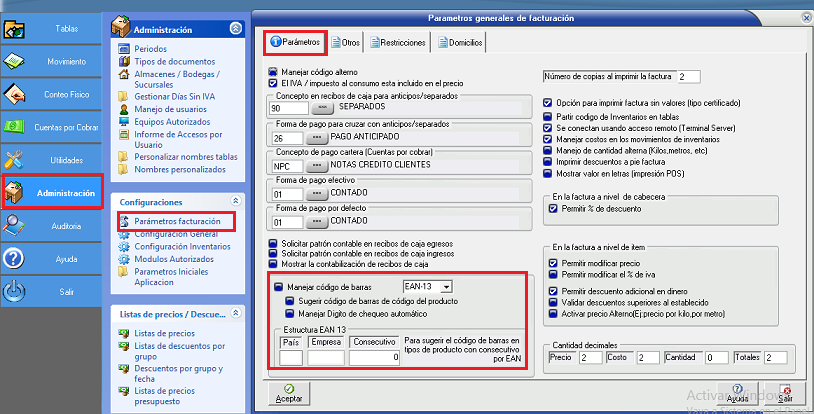
Task: Uncheck Manejar código alterno option
Action: coord(274,72)
